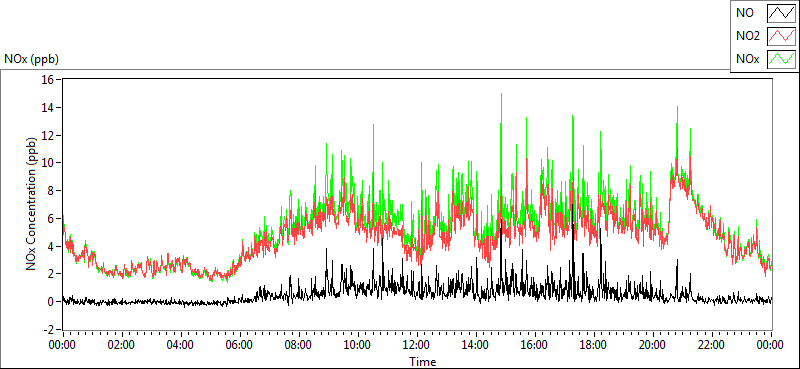The width and height of the screenshot is (800, 369).
Task: Click the 2 Y-axis scale marker
Action: pyautogui.click(x=52, y=274)
